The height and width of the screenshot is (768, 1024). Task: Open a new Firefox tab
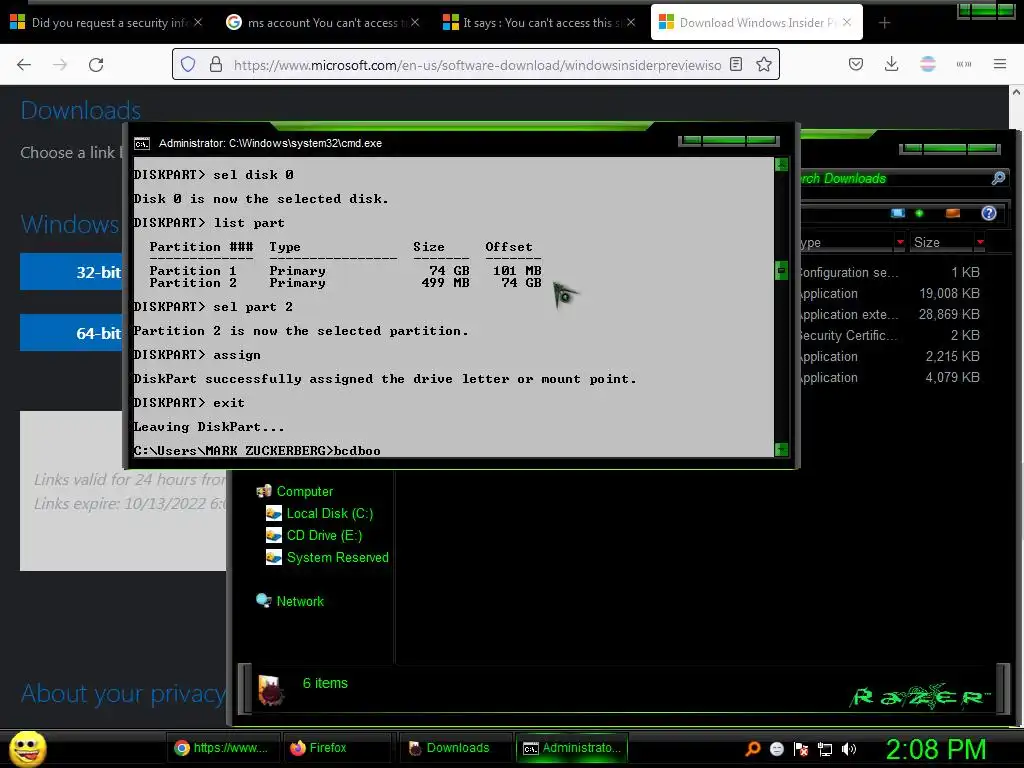(x=884, y=23)
